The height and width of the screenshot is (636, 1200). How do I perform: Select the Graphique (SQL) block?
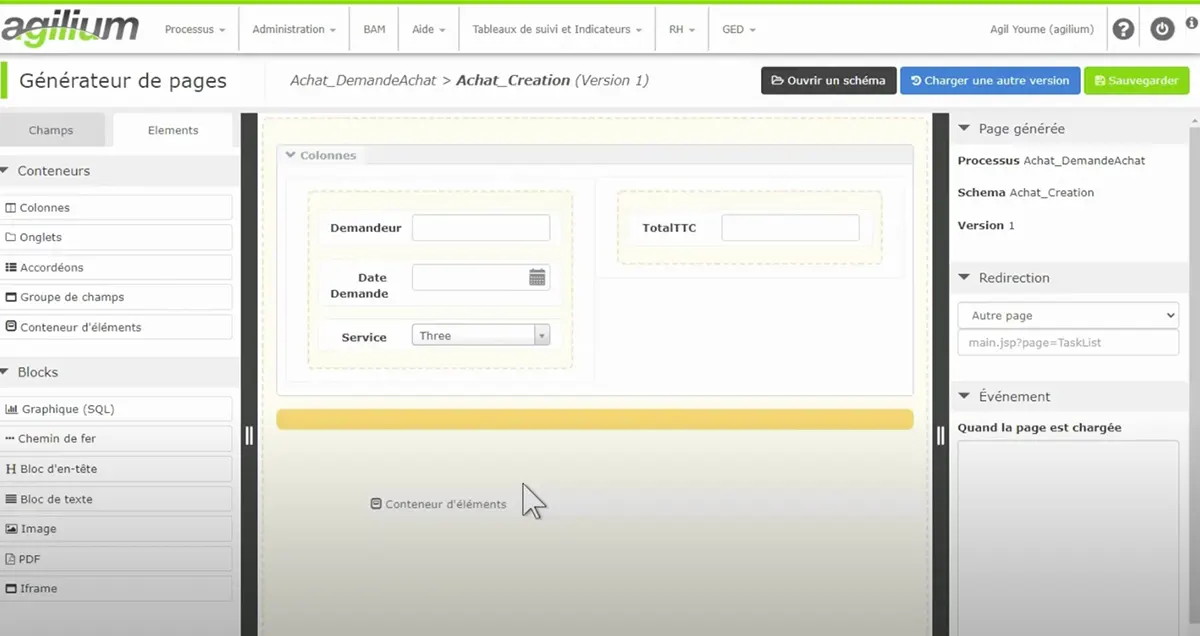coord(116,409)
